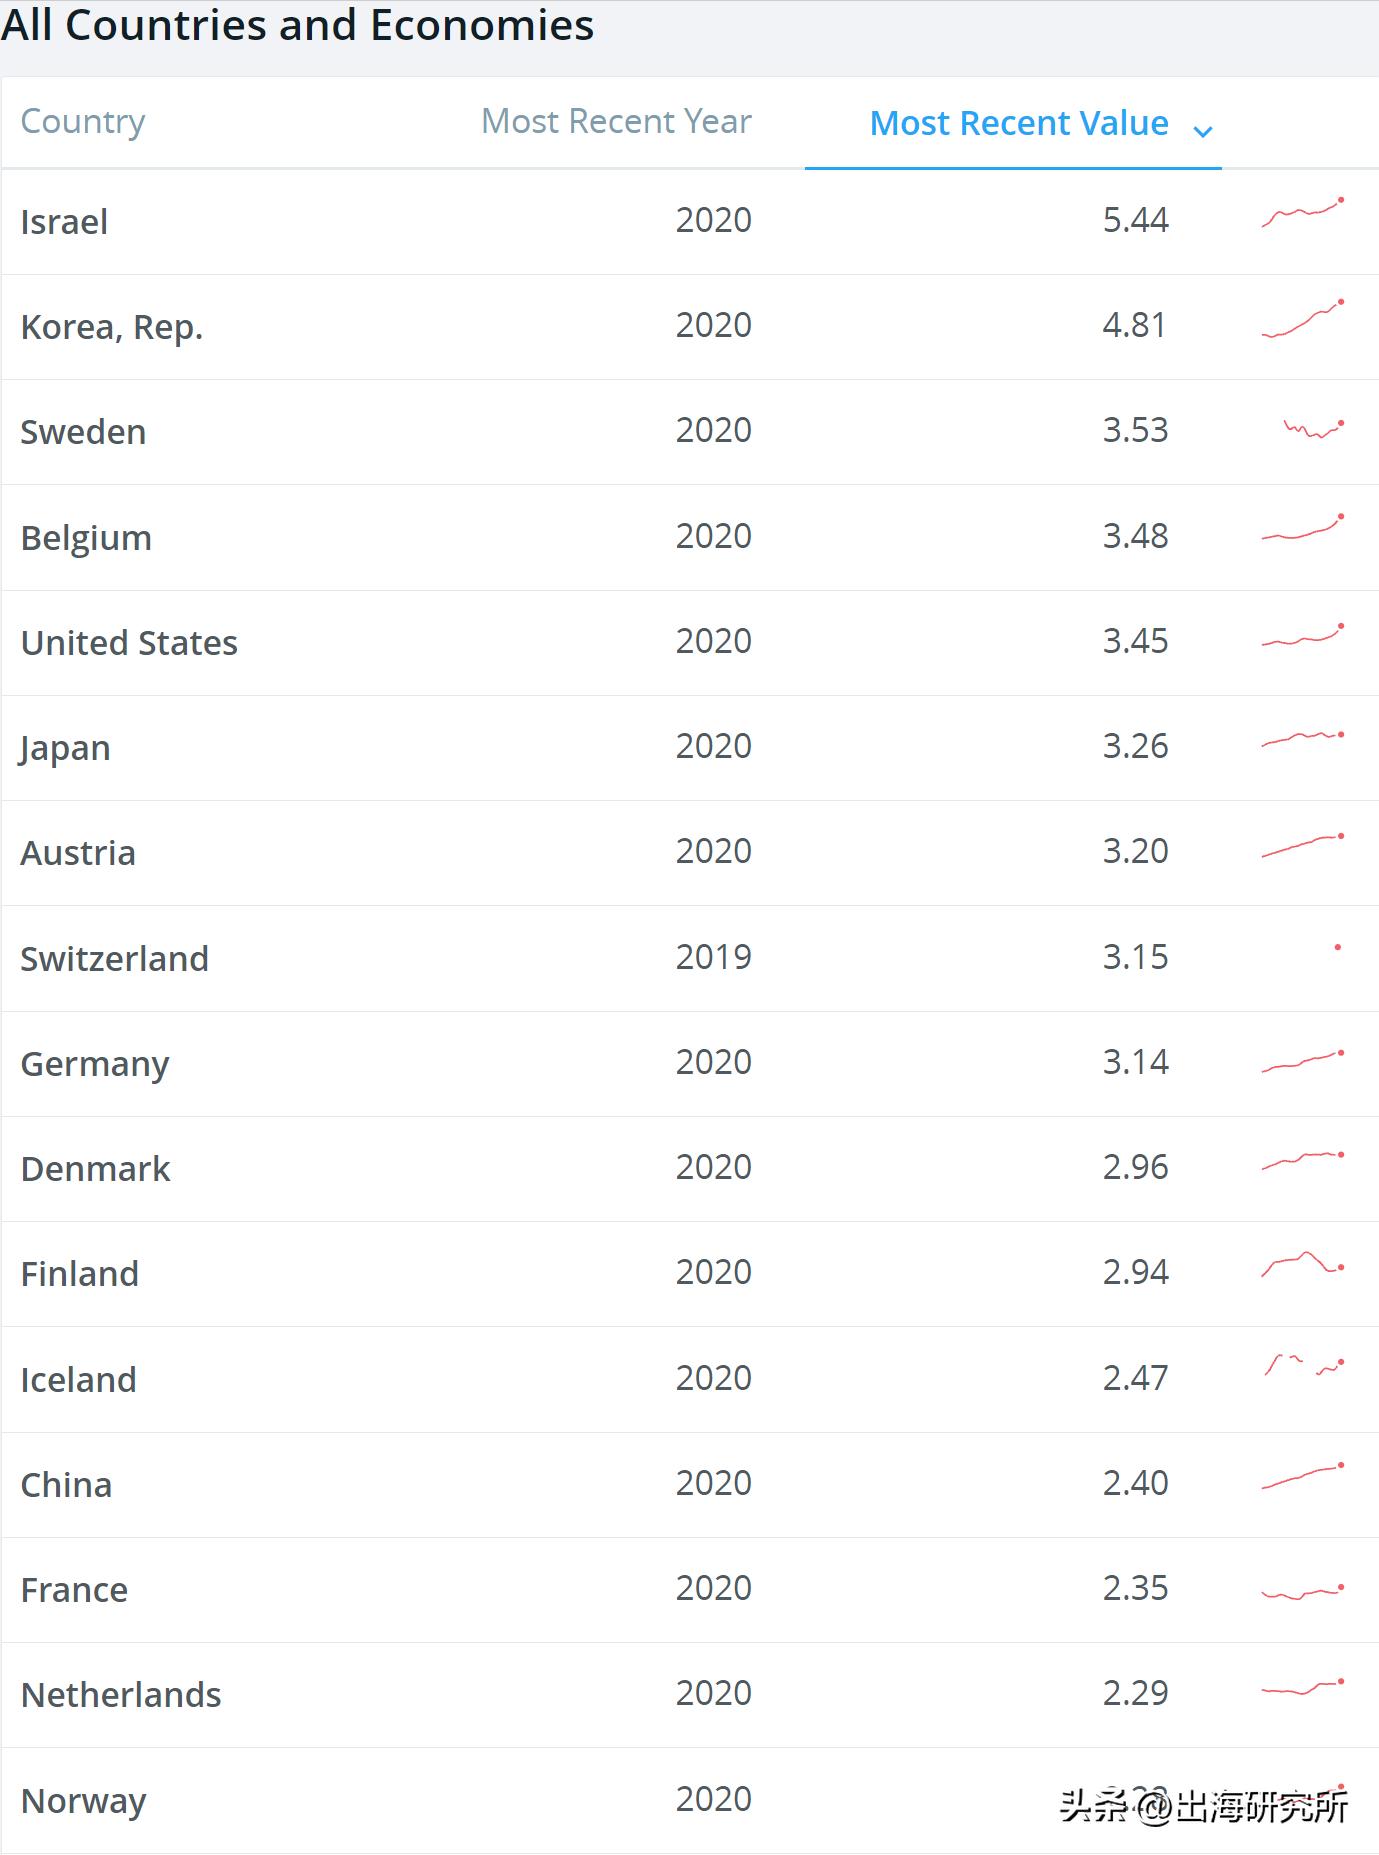Screen dimensions: 1379x1855
Task: Click Denmark's 2.96 value cell
Action: 1135,1167
